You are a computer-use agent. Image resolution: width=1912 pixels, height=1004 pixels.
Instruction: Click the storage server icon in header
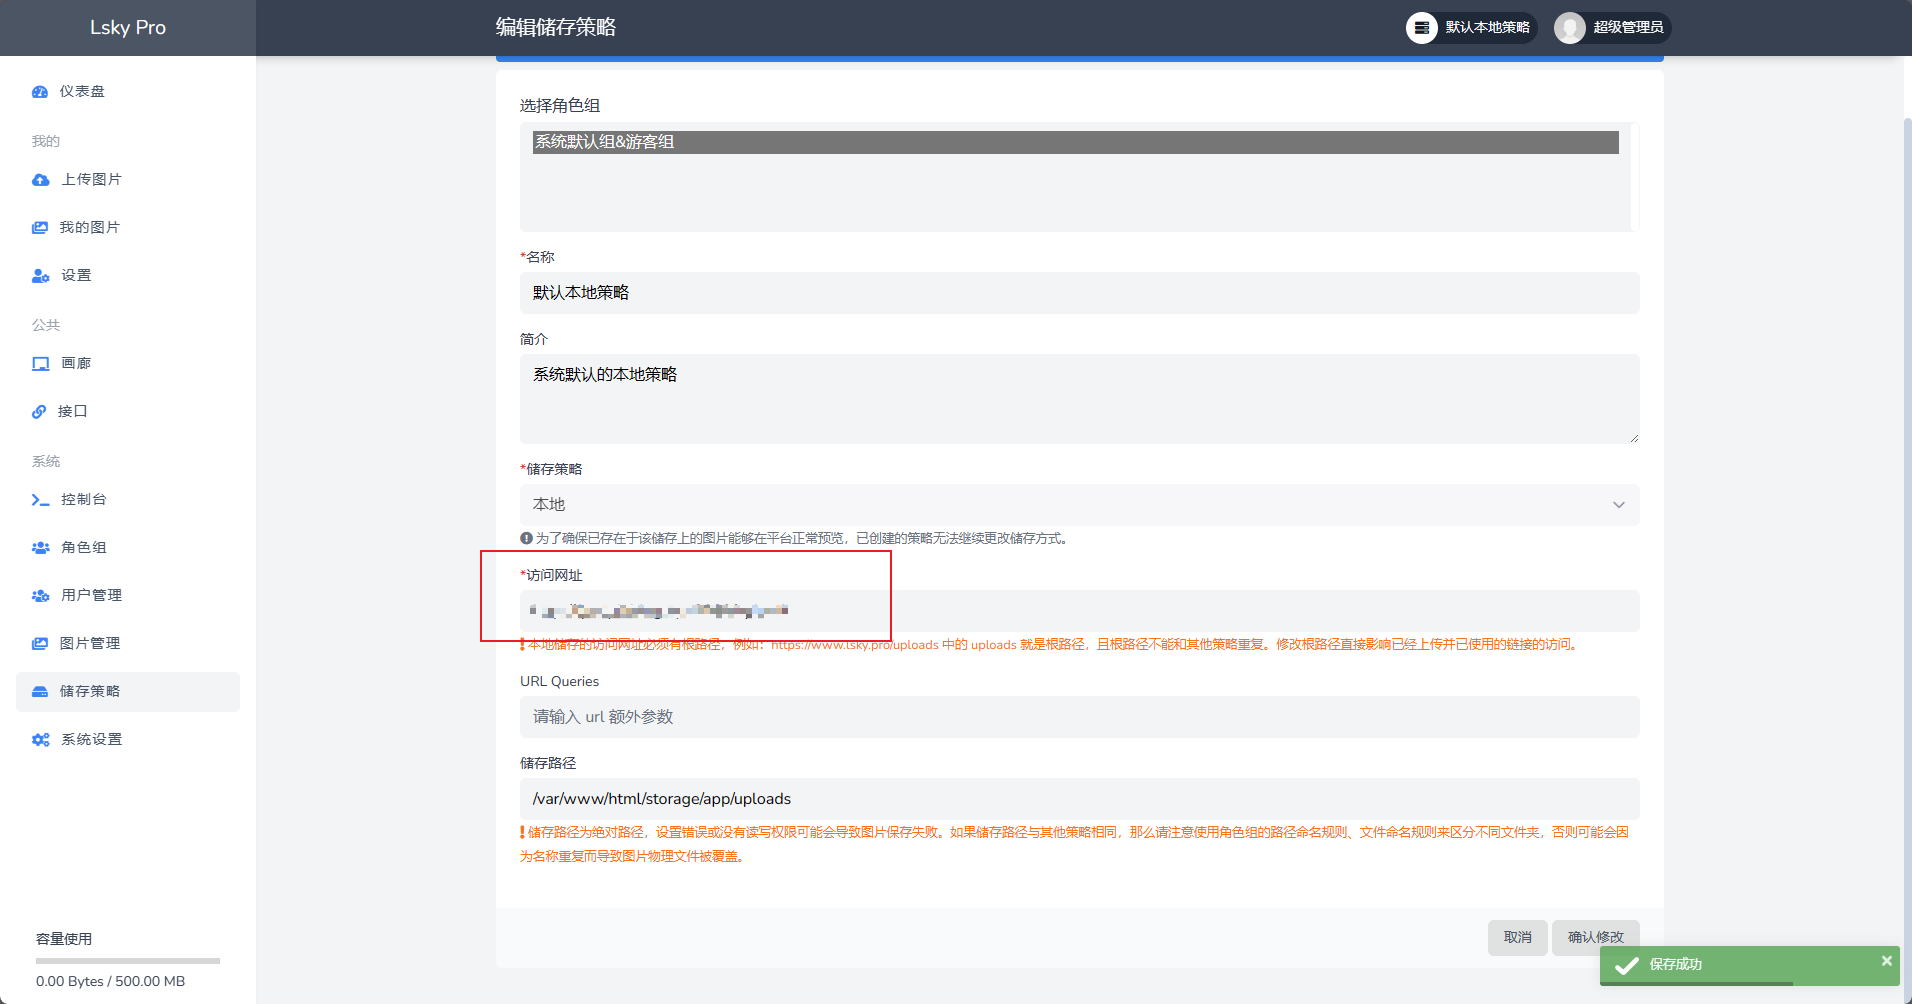click(1421, 28)
